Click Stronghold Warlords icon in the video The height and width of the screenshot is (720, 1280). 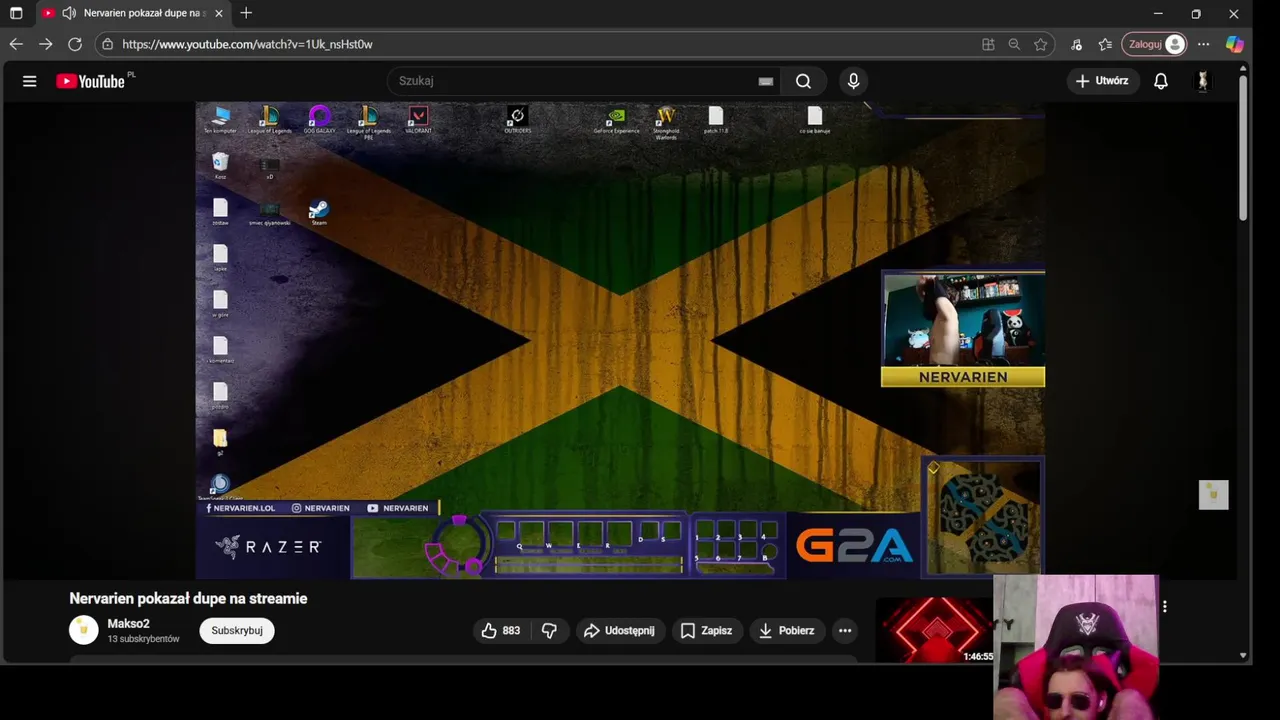click(666, 122)
